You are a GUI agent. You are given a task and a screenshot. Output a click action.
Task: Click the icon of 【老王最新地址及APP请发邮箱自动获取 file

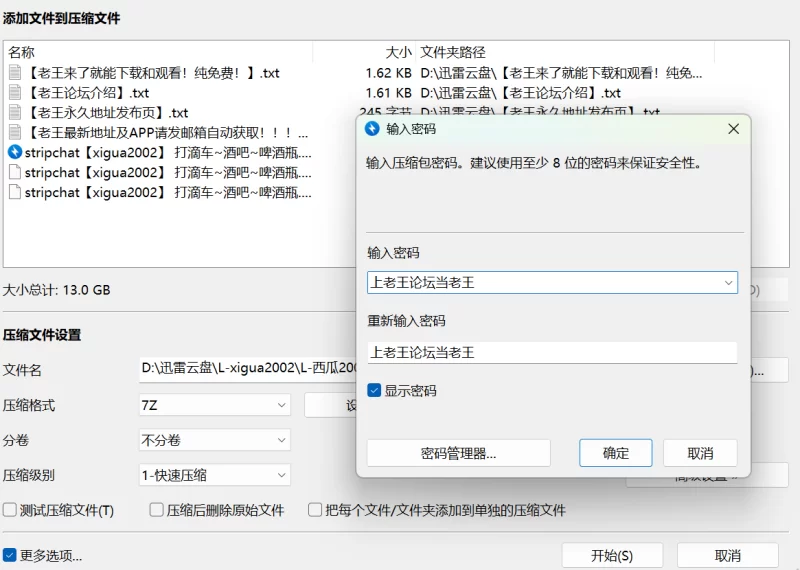15,132
